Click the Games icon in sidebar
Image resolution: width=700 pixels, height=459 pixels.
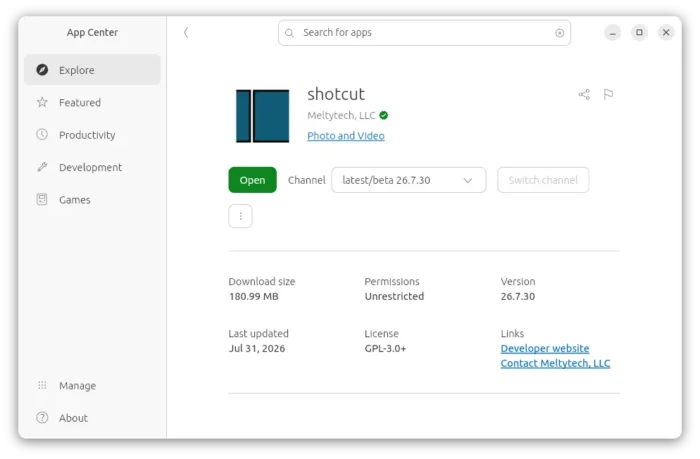(x=42, y=199)
